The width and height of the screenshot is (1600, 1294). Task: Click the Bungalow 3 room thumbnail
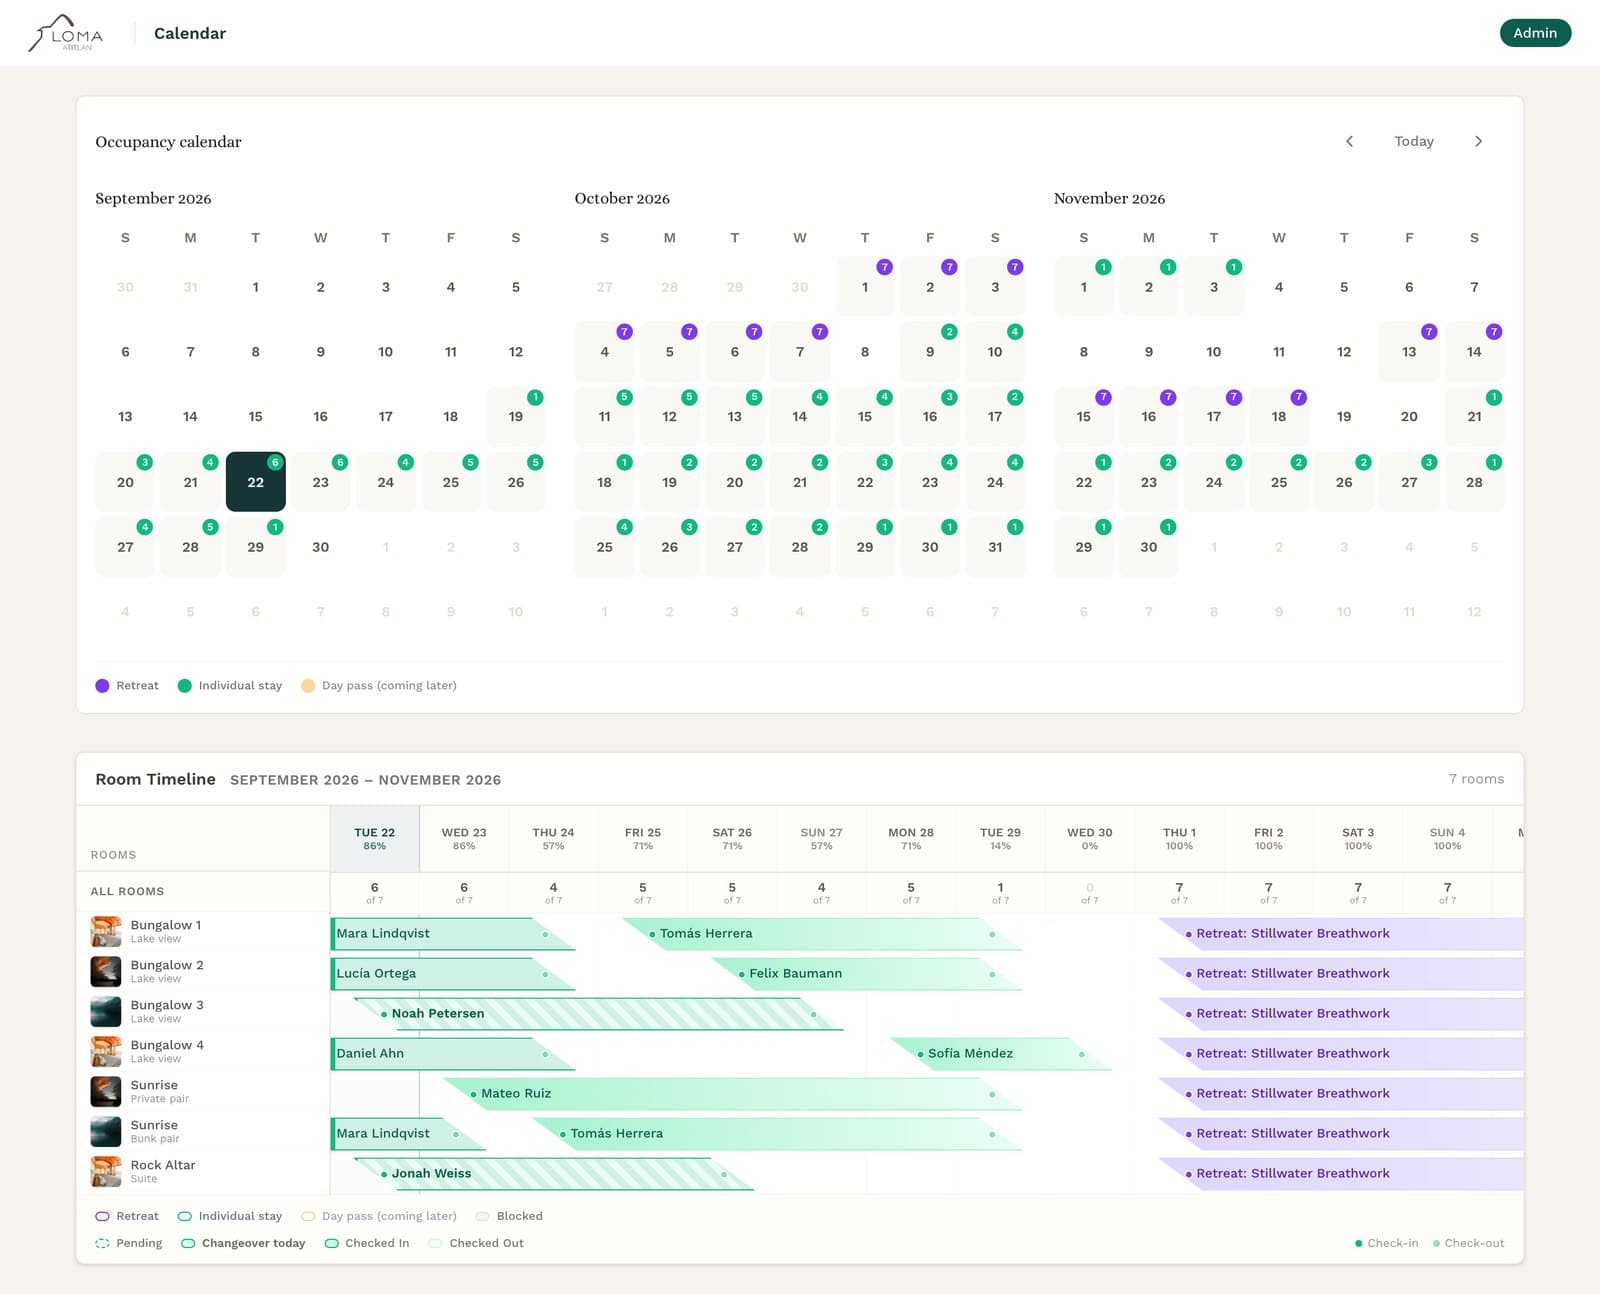click(106, 1011)
